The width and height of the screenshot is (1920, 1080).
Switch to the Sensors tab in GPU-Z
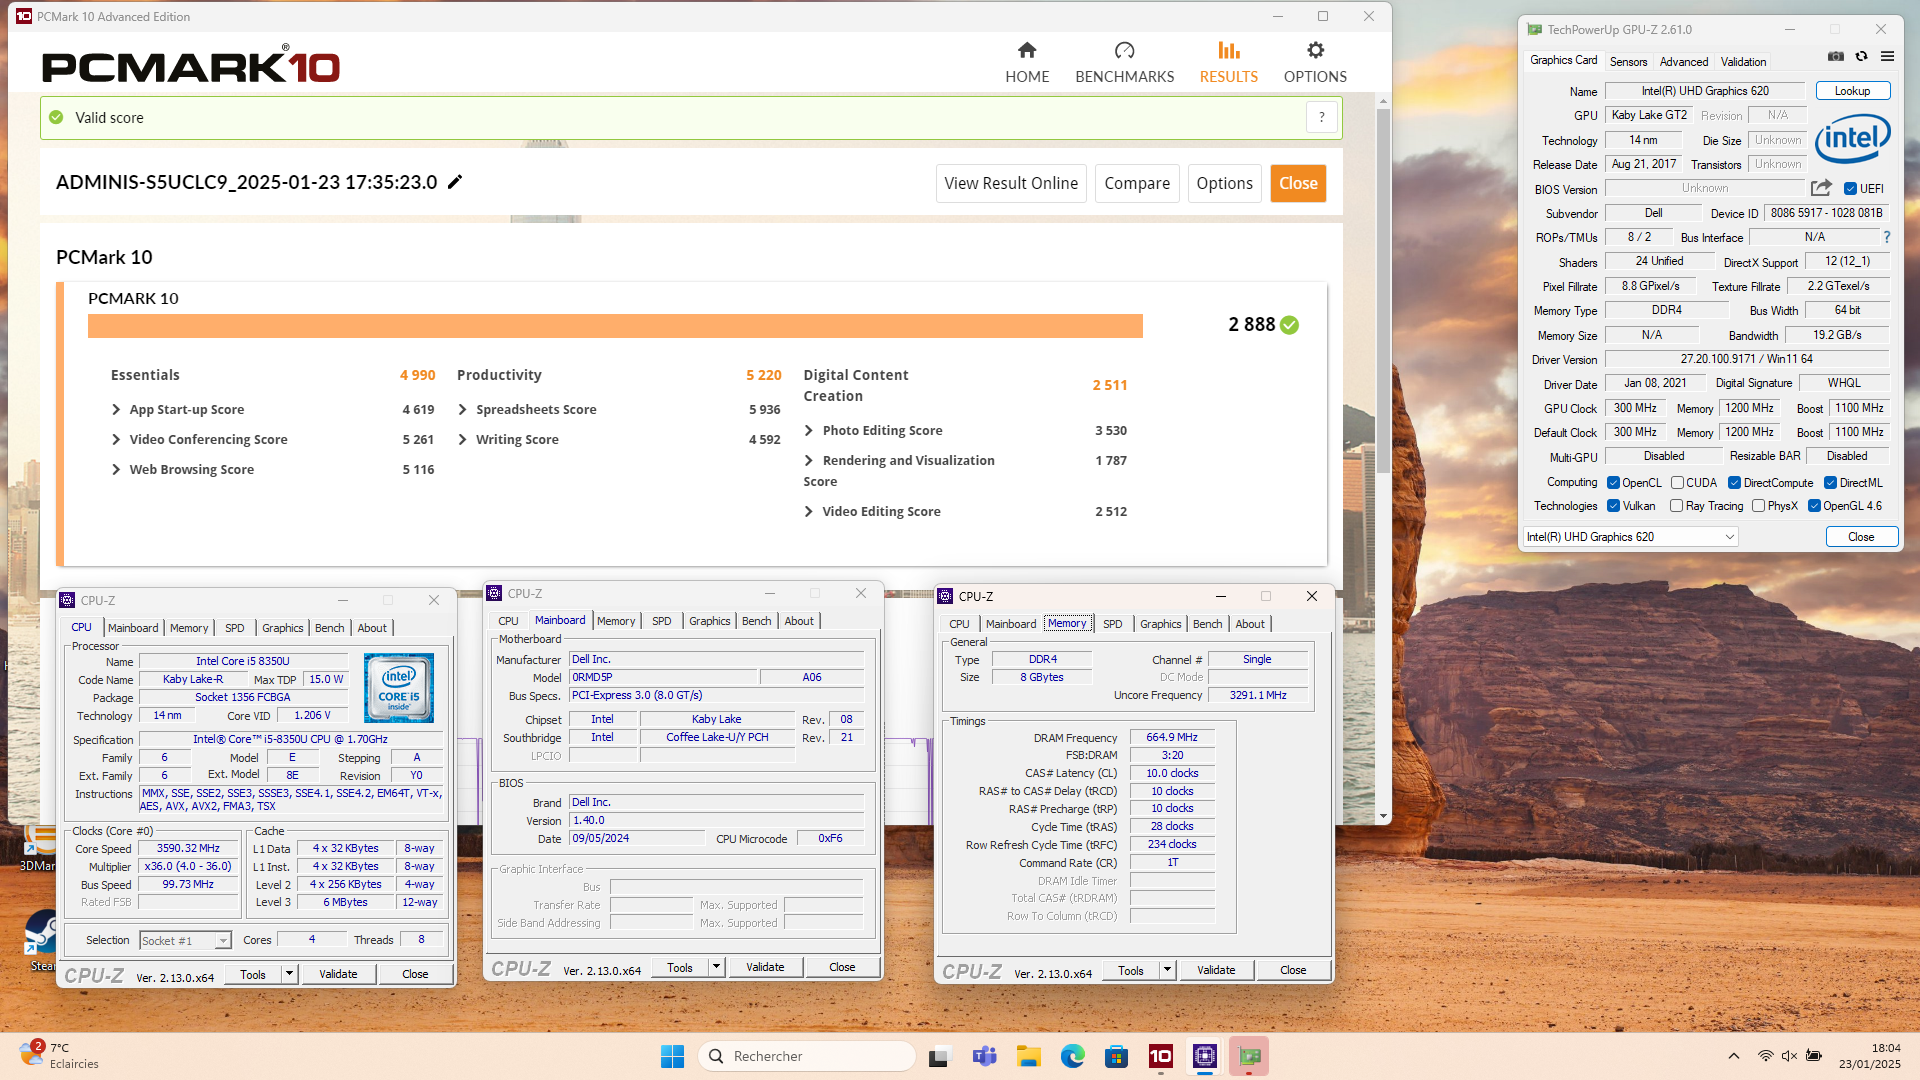1628,62
